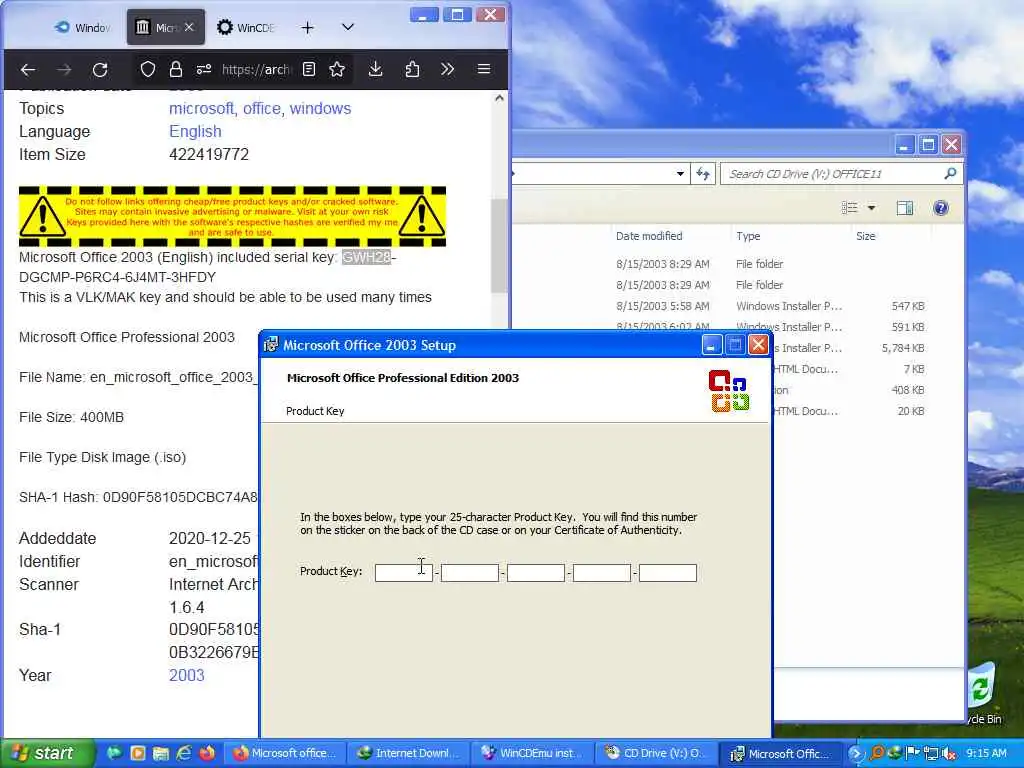The height and width of the screenshot is (768, 1024).
Task: Expand hidden system tray icons
Action: coord(856,753)
